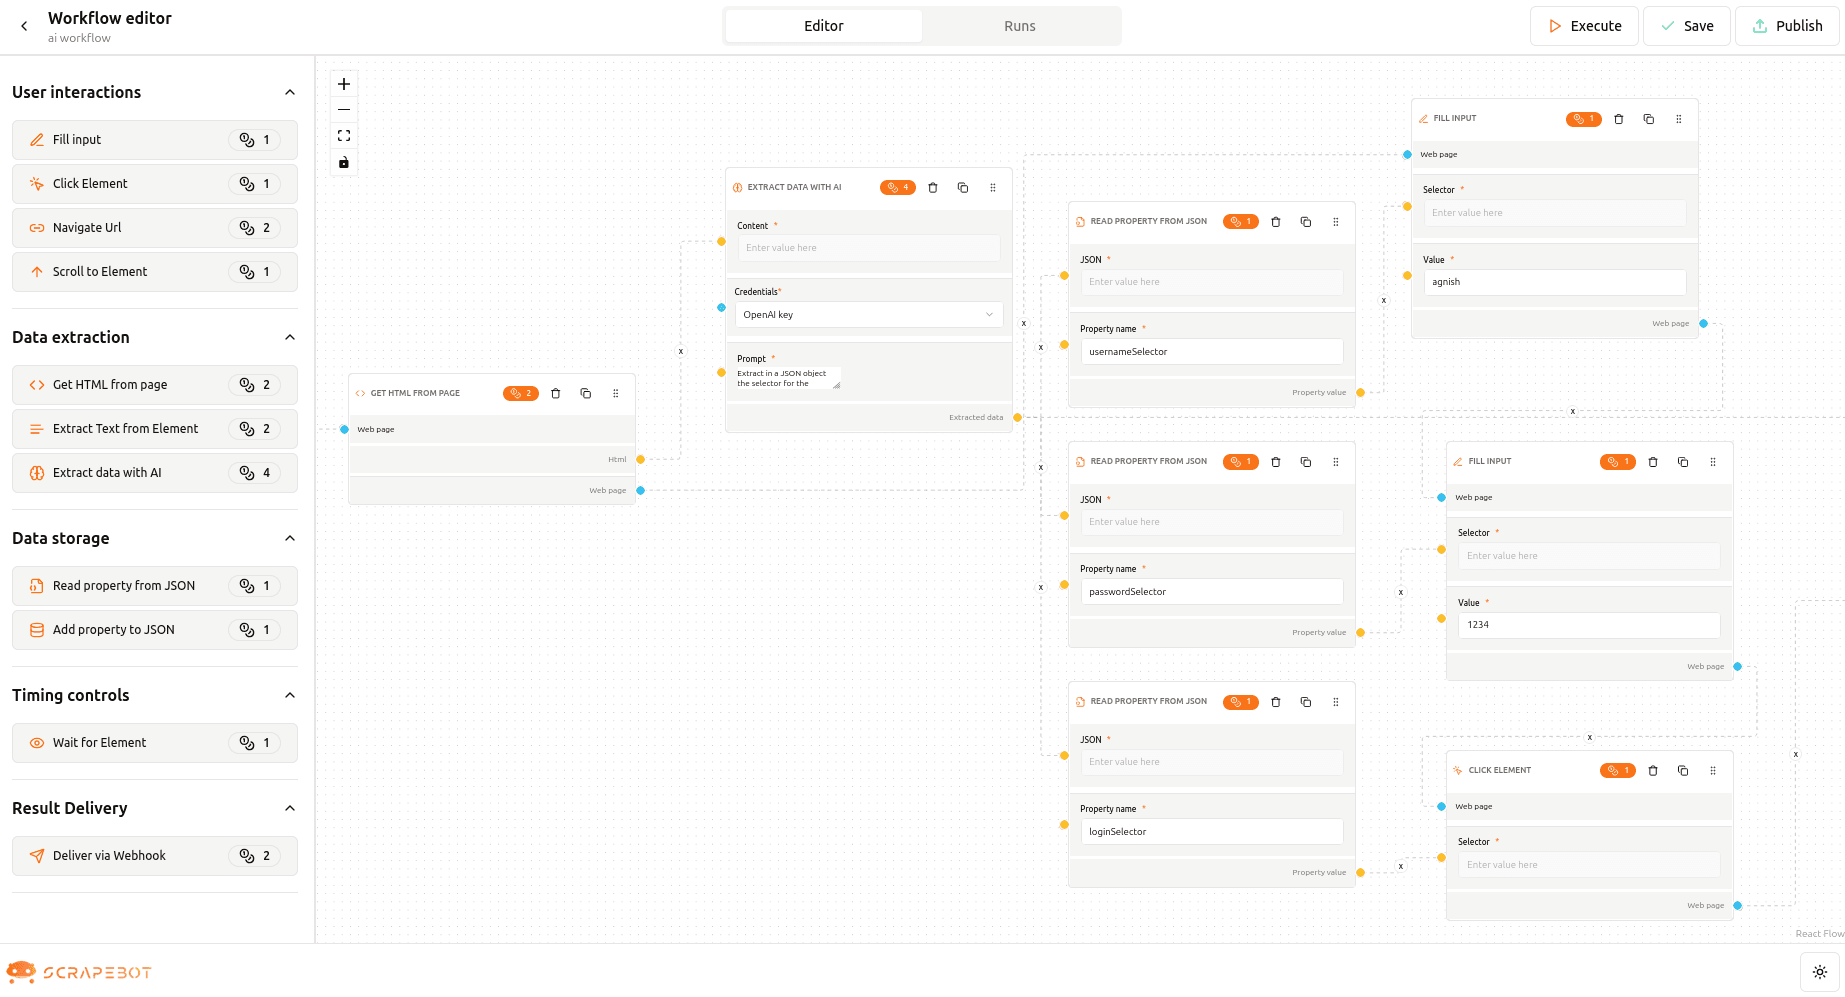This screenshot has width=1845, height=997.
Task: Zoom out of the canvas with the minus button
Action: tap(344, 110)
